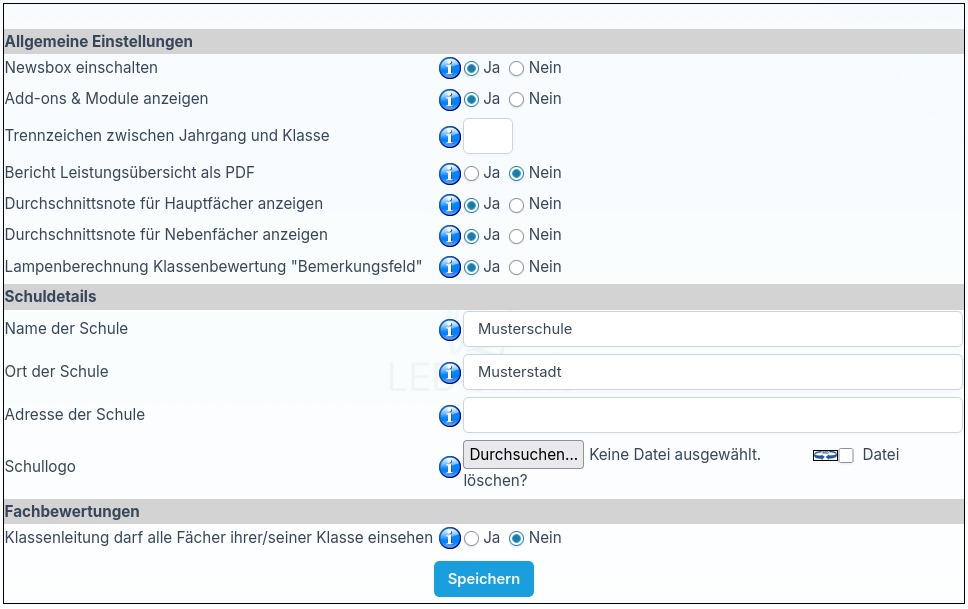
Task: Set Bericht Leistungsübersicht als PDF to Ja
Action: [x=472, y=174]
